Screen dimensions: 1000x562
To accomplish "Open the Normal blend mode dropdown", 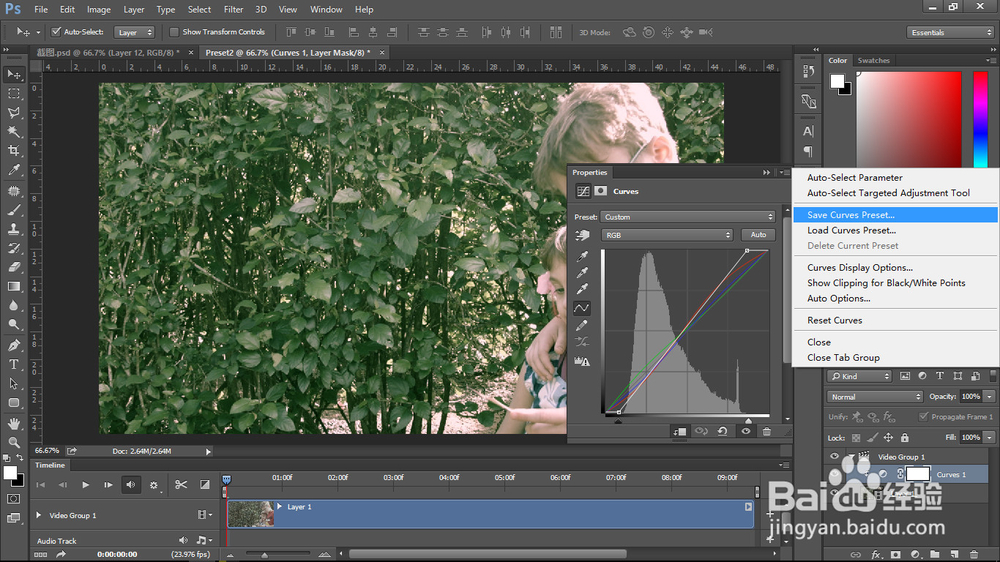I will coord(875,397).
